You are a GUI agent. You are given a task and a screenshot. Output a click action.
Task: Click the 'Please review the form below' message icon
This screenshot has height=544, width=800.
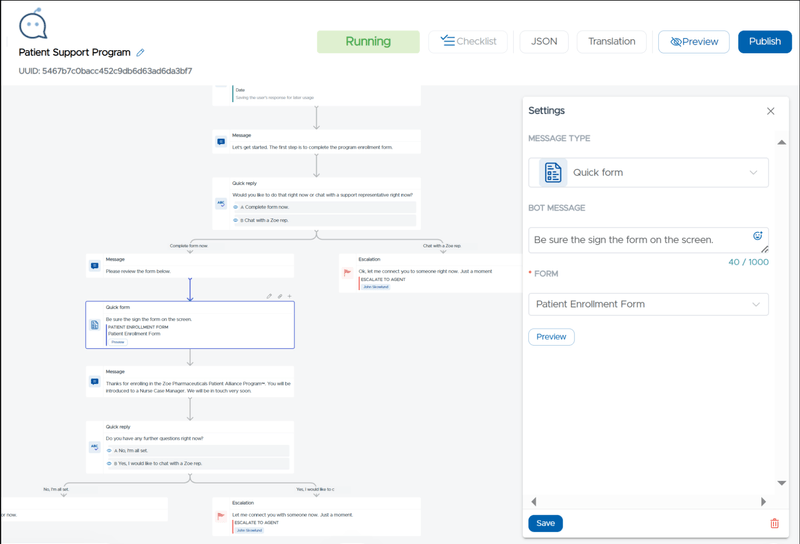click(94, 266)
